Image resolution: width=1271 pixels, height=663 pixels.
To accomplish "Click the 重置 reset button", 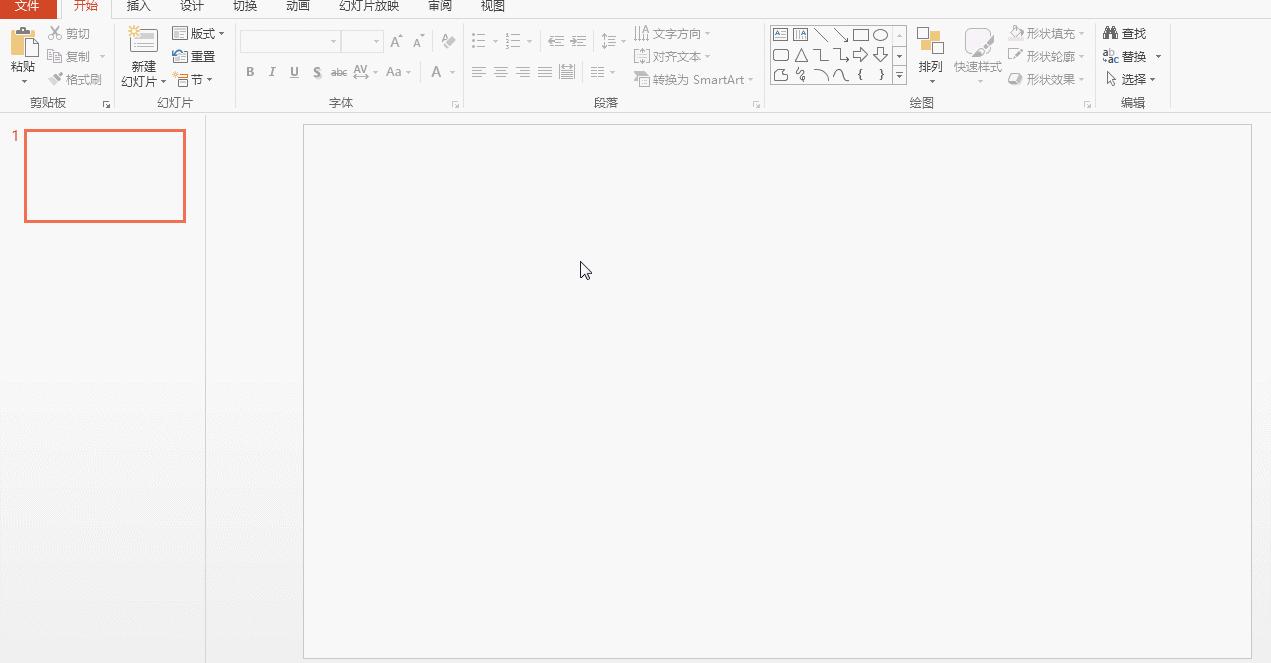I will click(x=194, y=56).
